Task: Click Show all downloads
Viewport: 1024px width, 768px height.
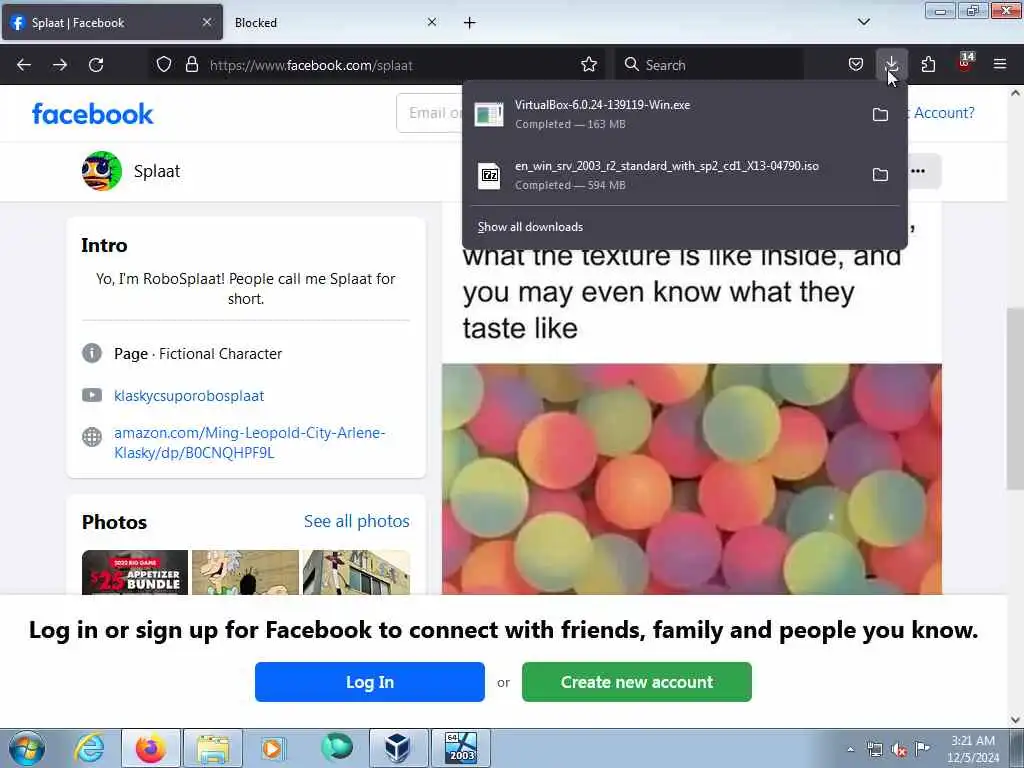Action: click(x=530, y=227)
